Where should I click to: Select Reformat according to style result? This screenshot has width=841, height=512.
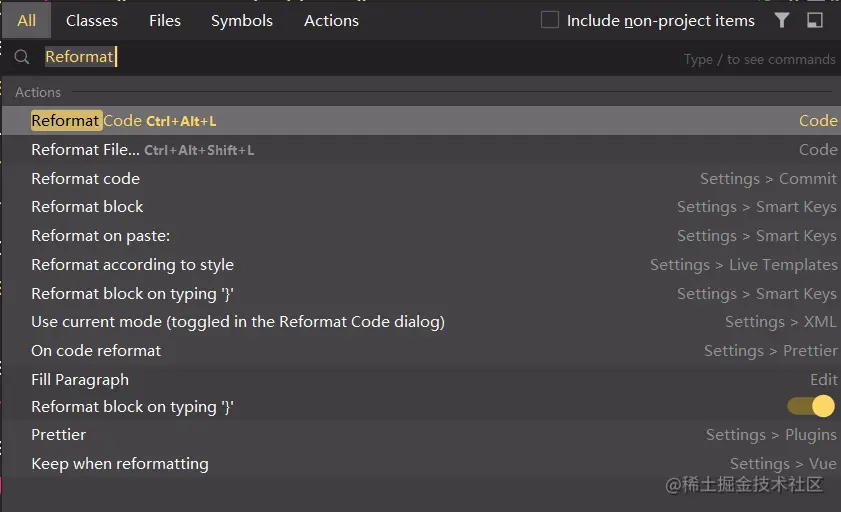tap(133, 265)
